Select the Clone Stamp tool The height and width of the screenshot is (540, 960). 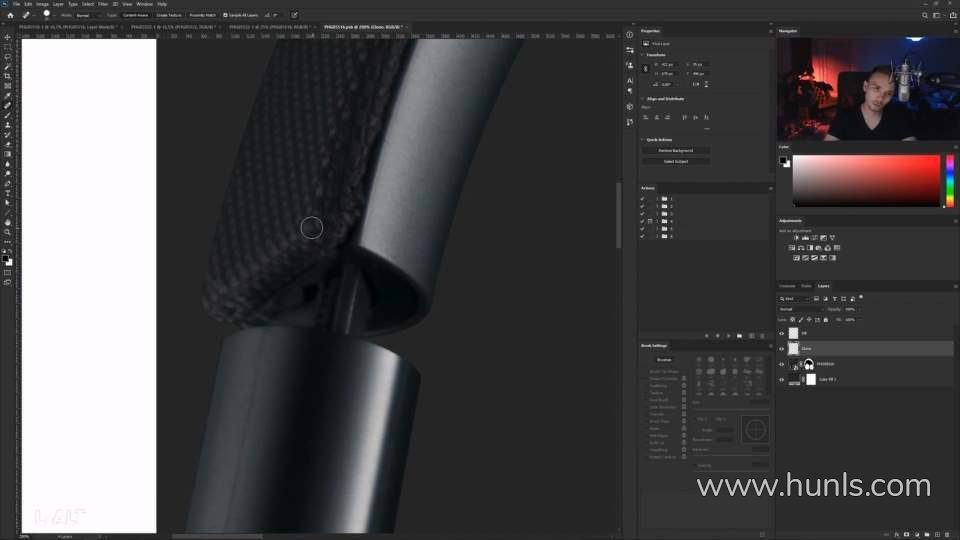[7, 126]
